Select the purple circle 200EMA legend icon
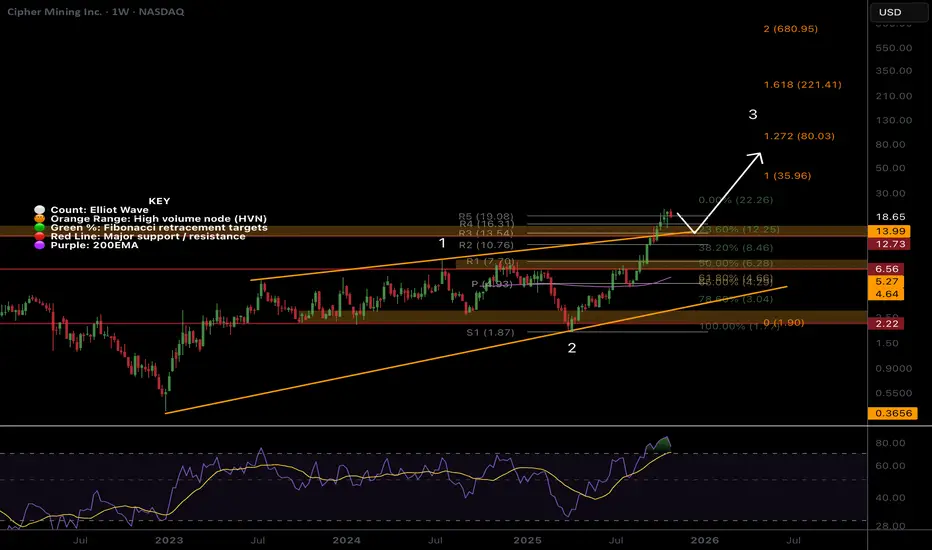 coord(39,245)
